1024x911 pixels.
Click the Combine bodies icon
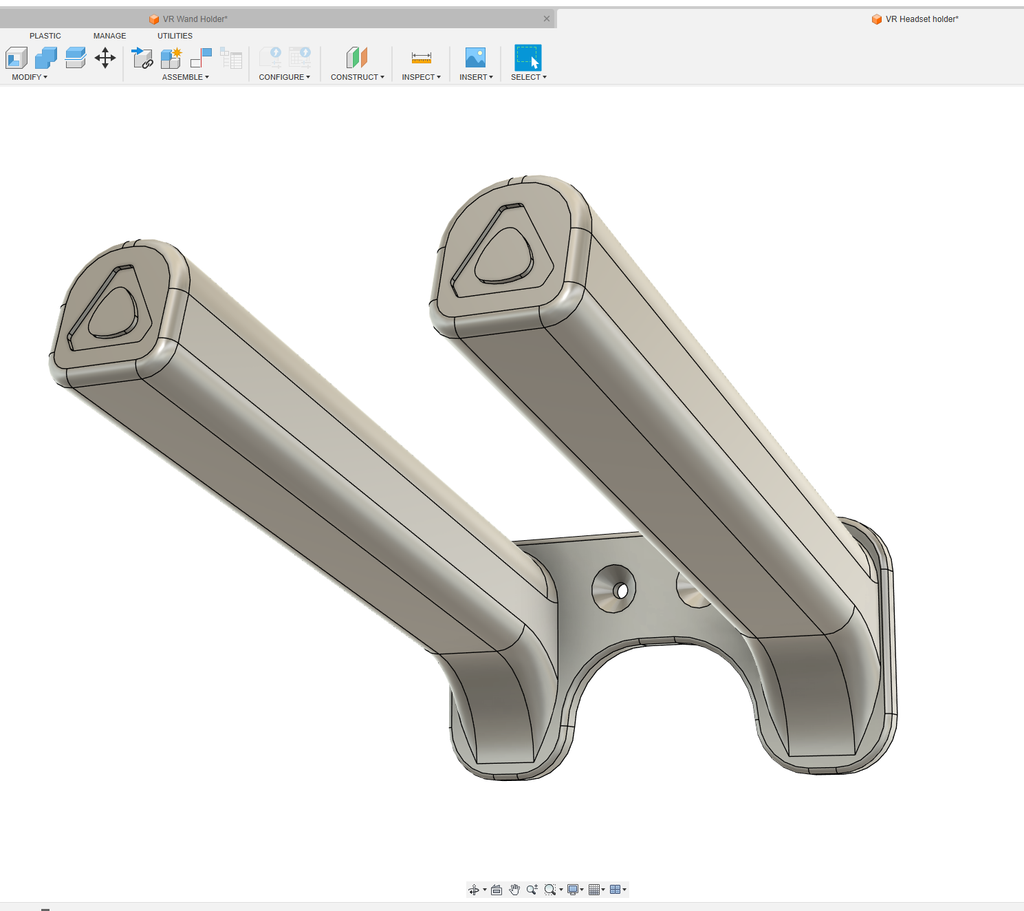tap(46, 58)
